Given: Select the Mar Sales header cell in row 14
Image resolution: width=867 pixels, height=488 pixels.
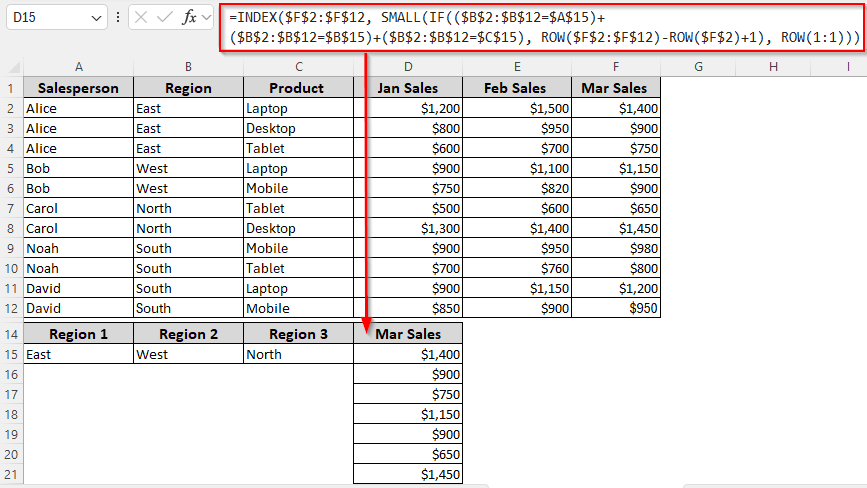Looking at the screenshot, I should [408, 334].
